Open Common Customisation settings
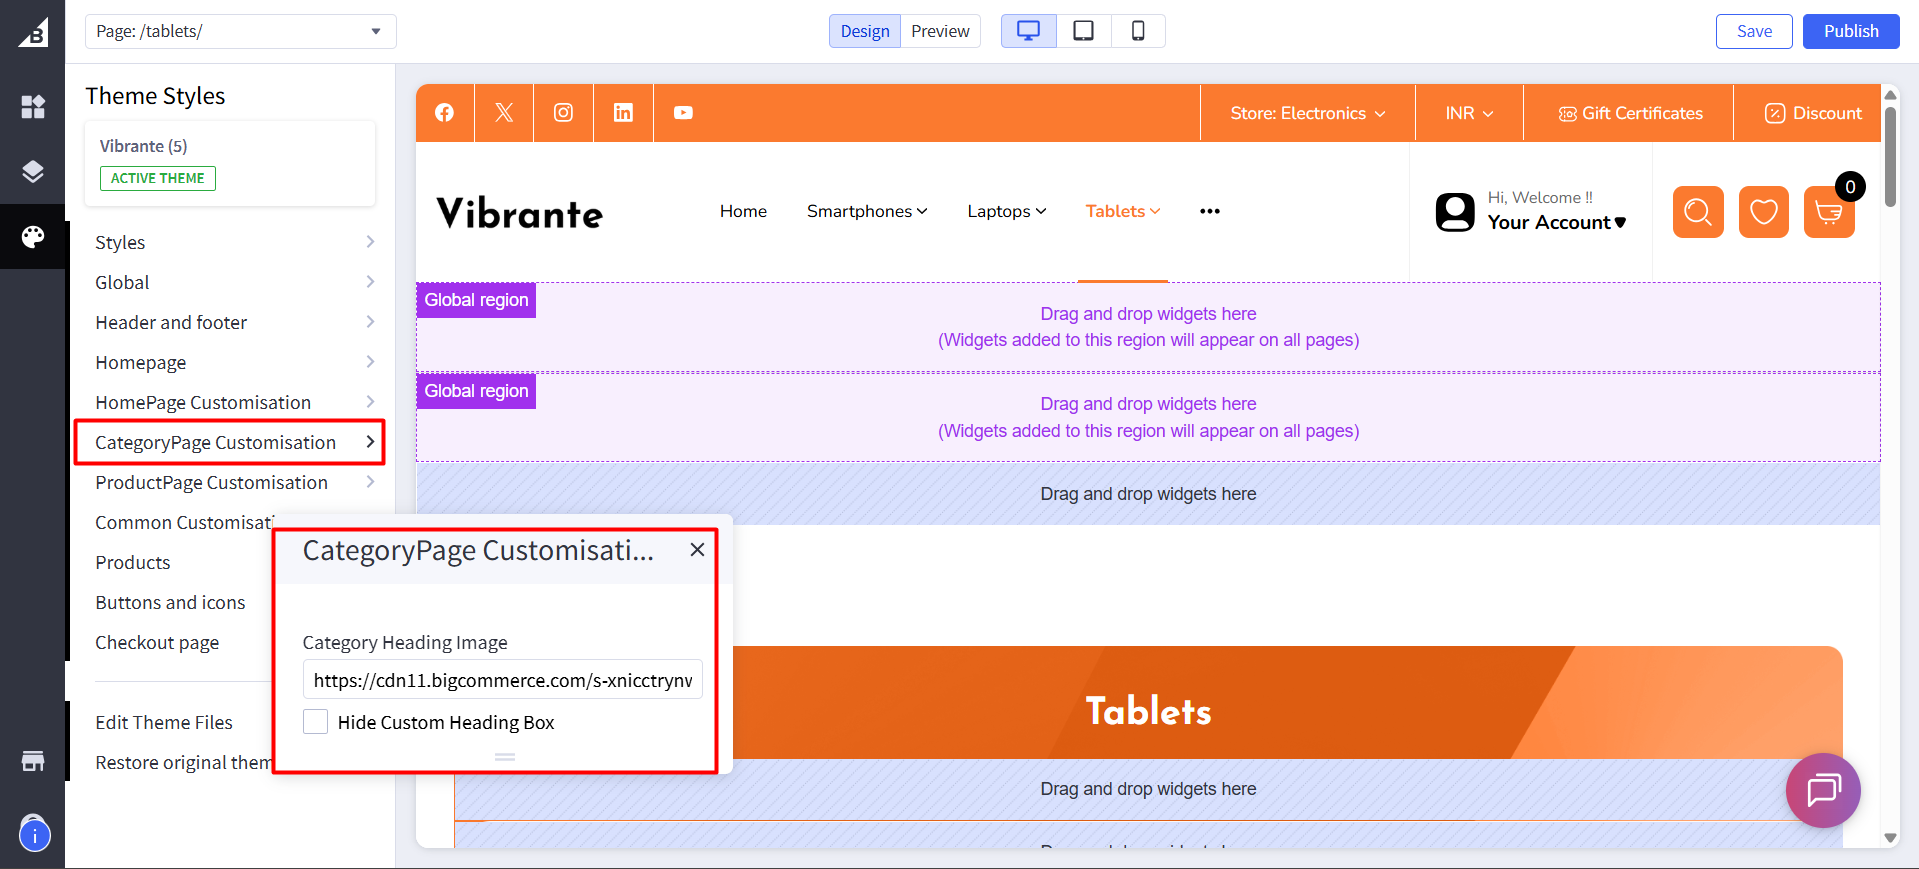The height and width of the screenshot is (869, 1919). point(184,522)
